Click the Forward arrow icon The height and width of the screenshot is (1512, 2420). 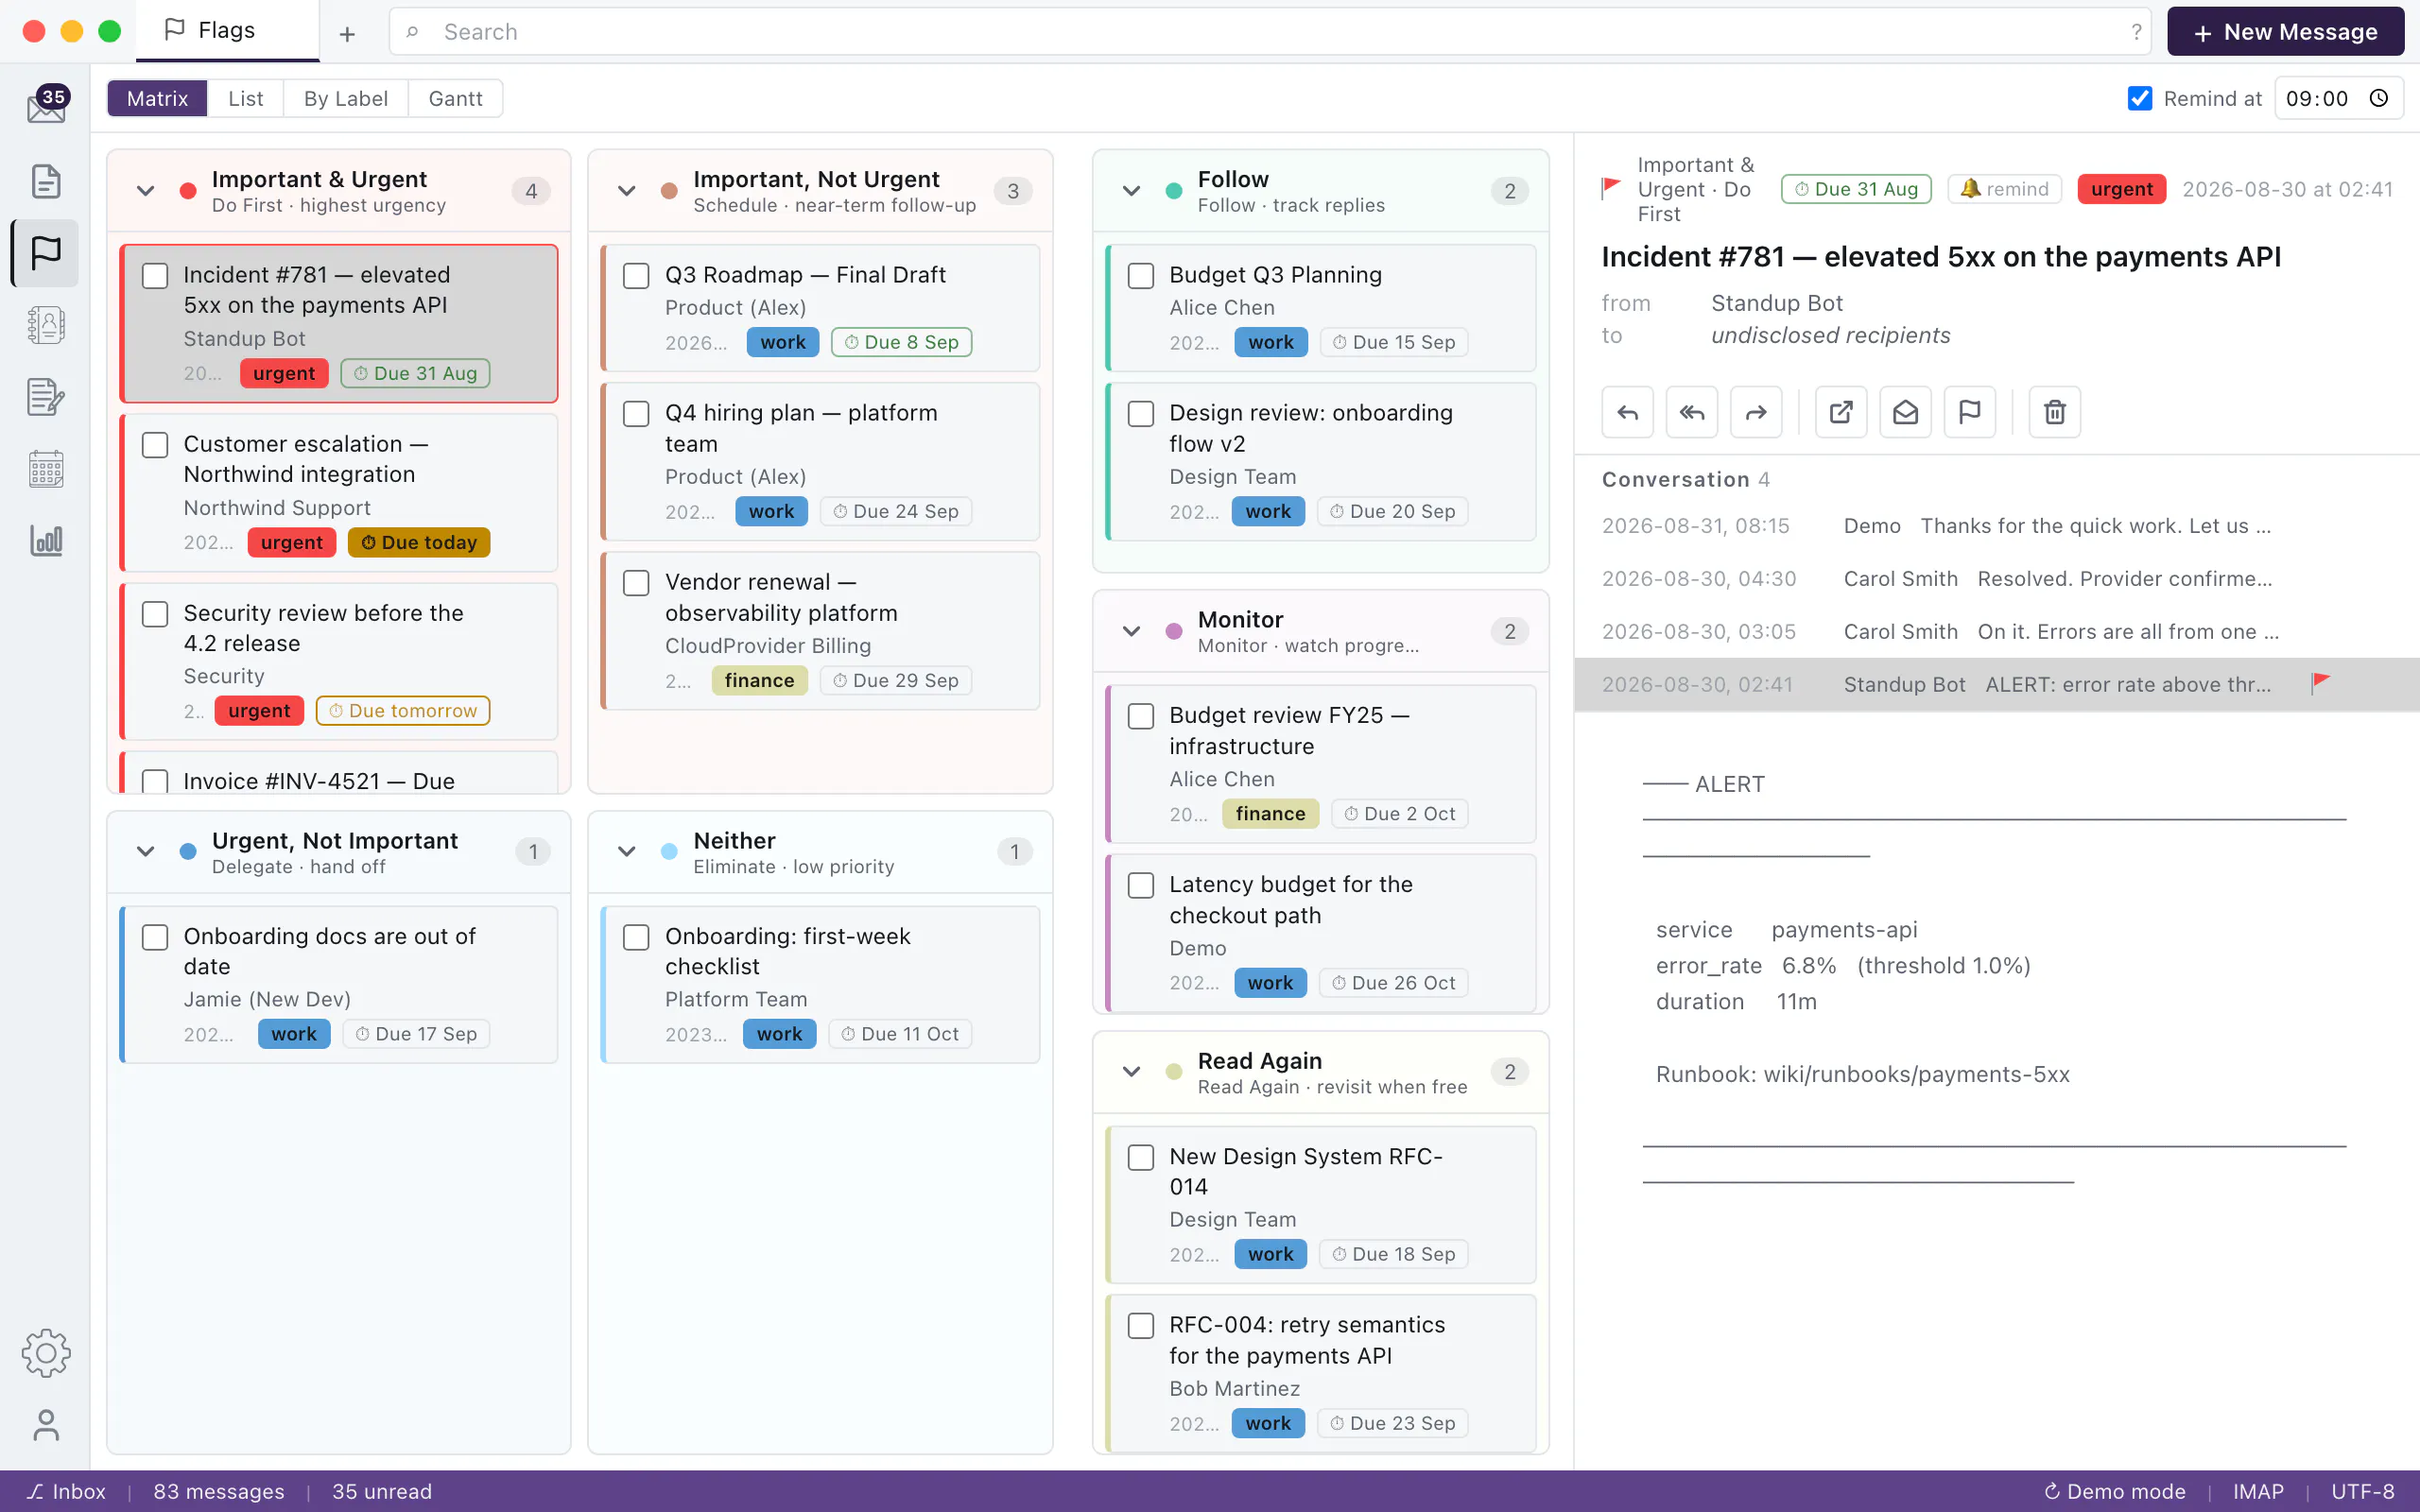[1756, 412]
